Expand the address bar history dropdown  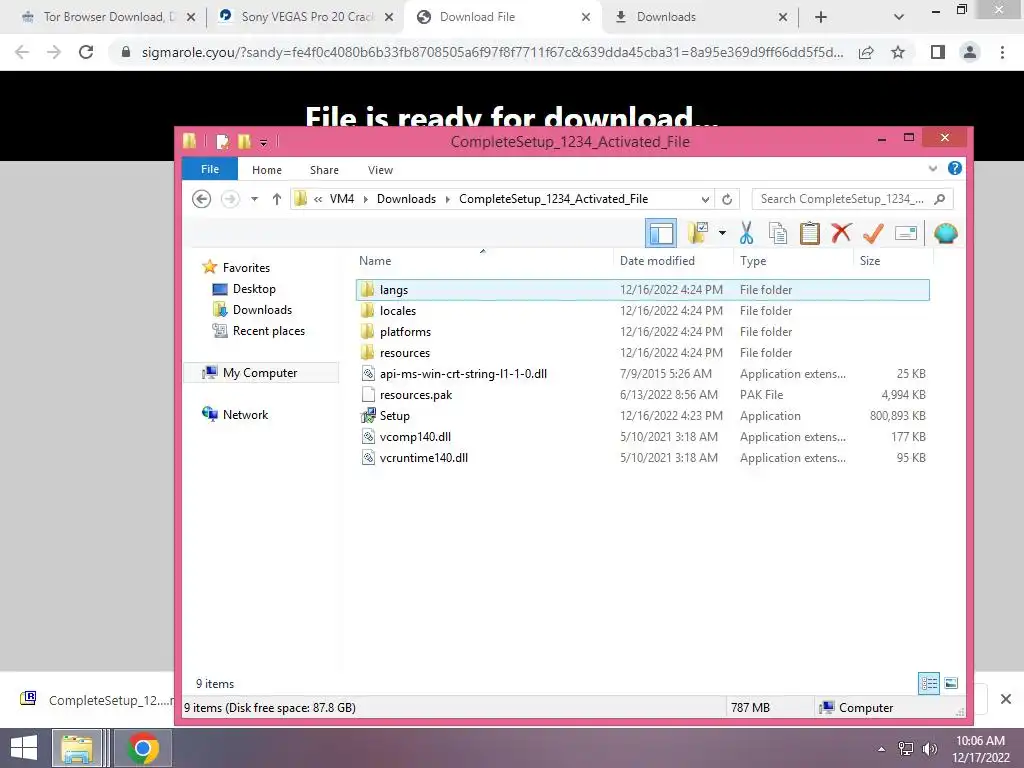705,199
